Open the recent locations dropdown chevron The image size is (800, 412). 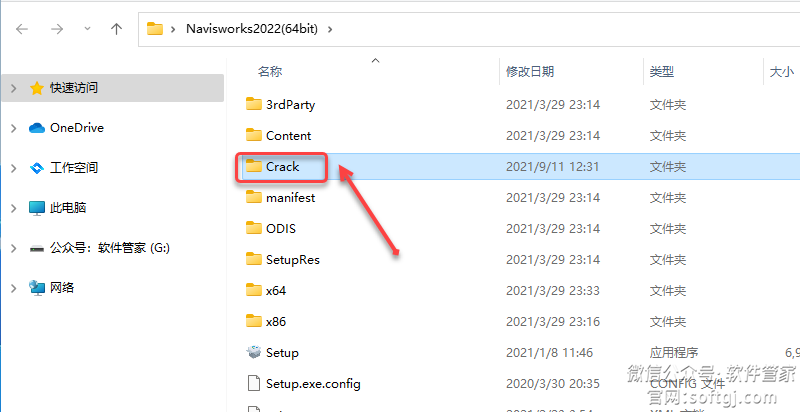pos(87,29)
